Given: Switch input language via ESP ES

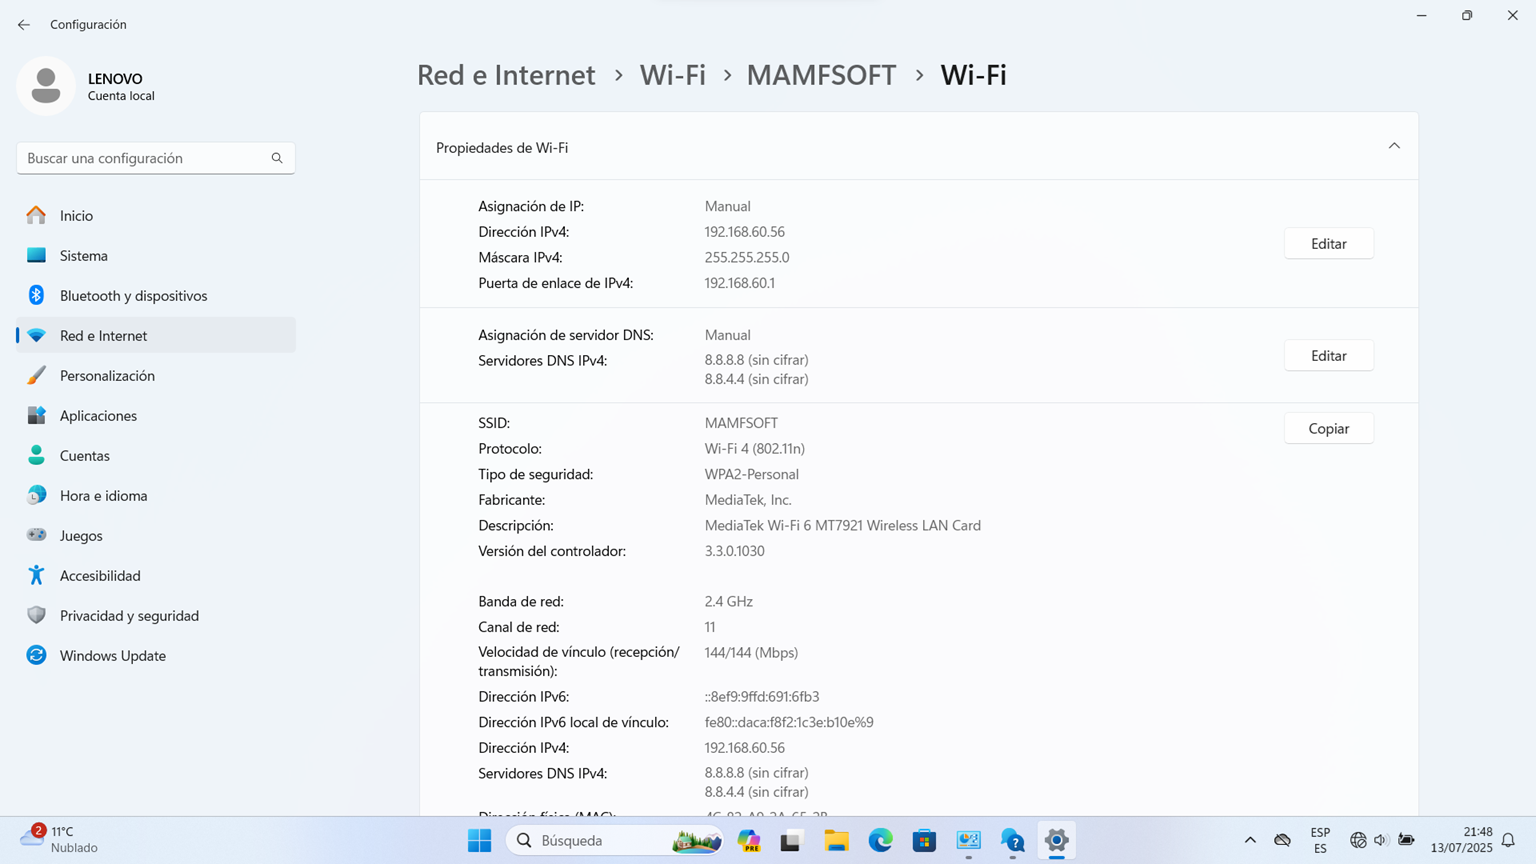Looking at the screenshot, I should (1320, 840).
